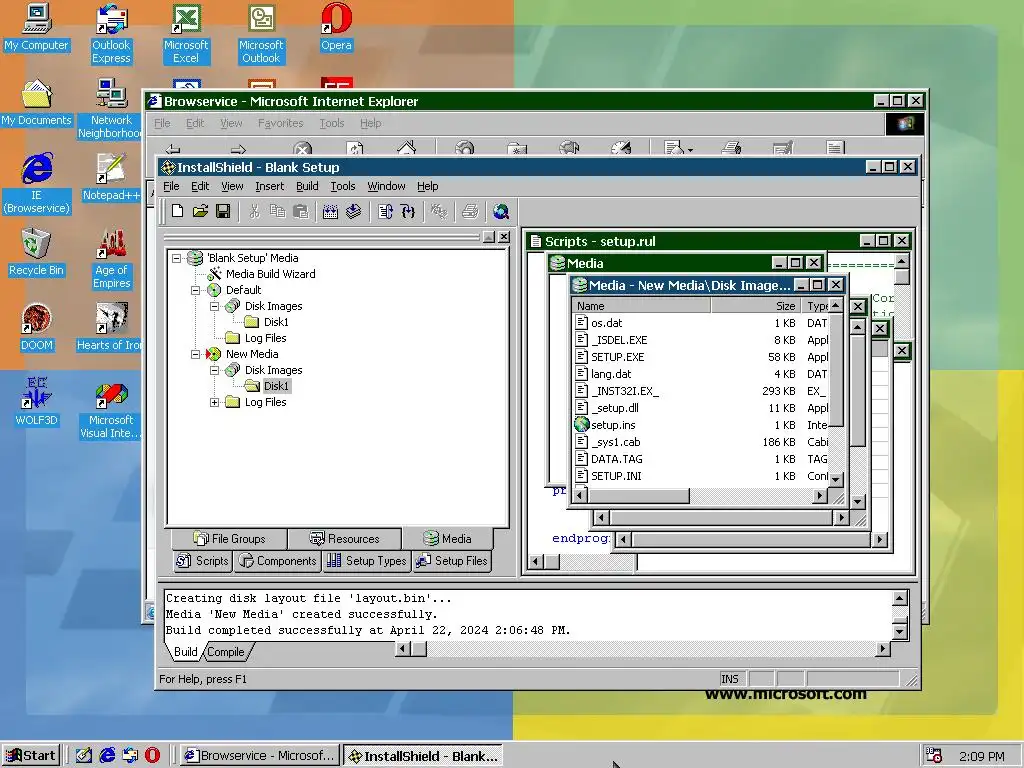Select the Age of Empires desktop icon
The height and width of the screenshot is (768, 1024).
(111, 258)
